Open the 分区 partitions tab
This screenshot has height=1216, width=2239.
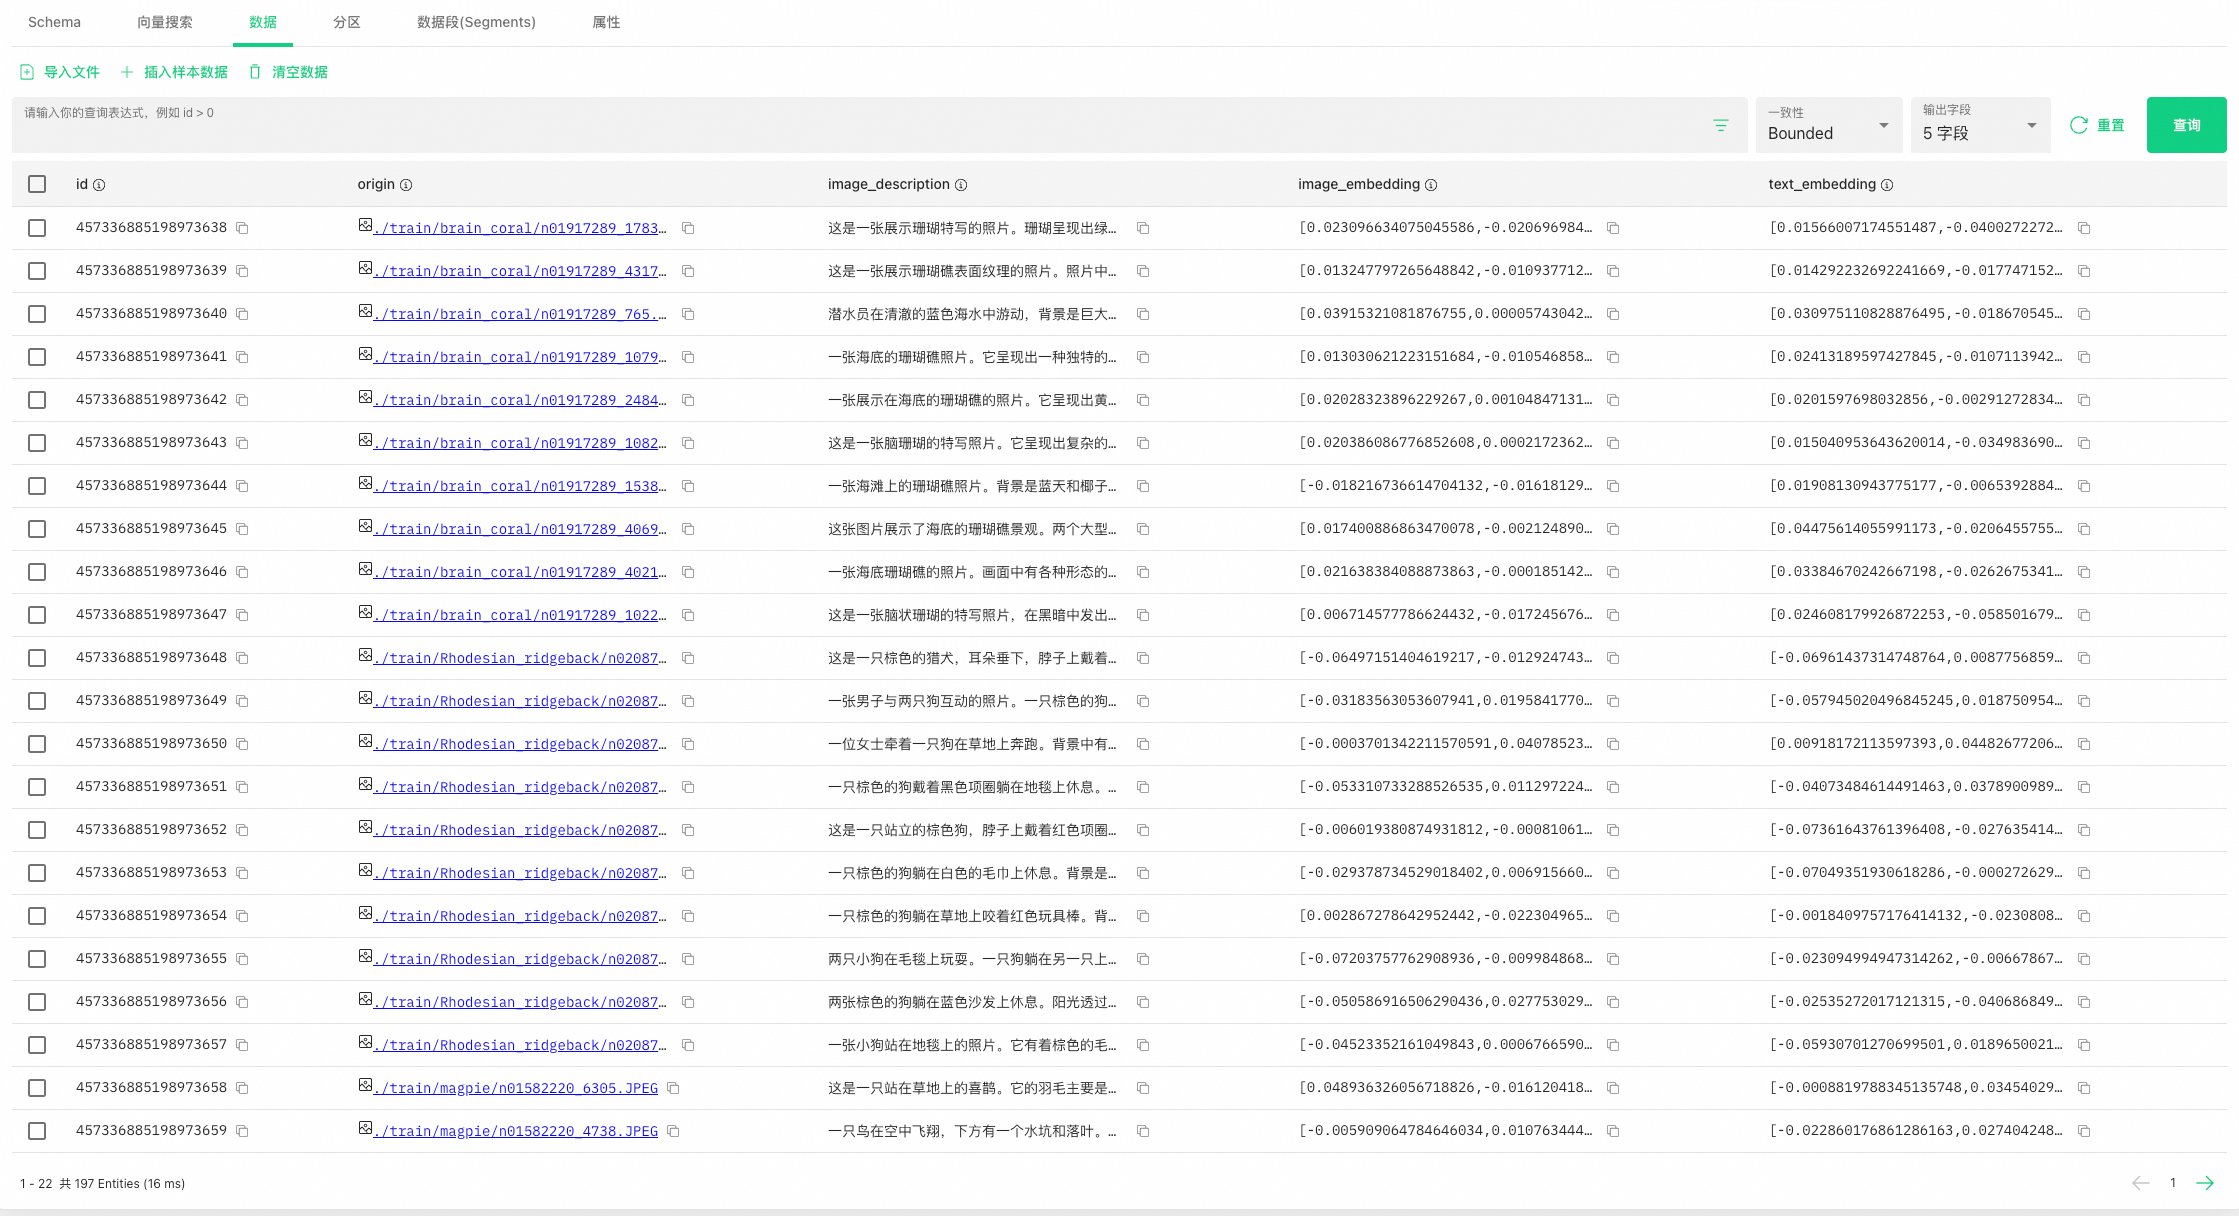[346, 22]
